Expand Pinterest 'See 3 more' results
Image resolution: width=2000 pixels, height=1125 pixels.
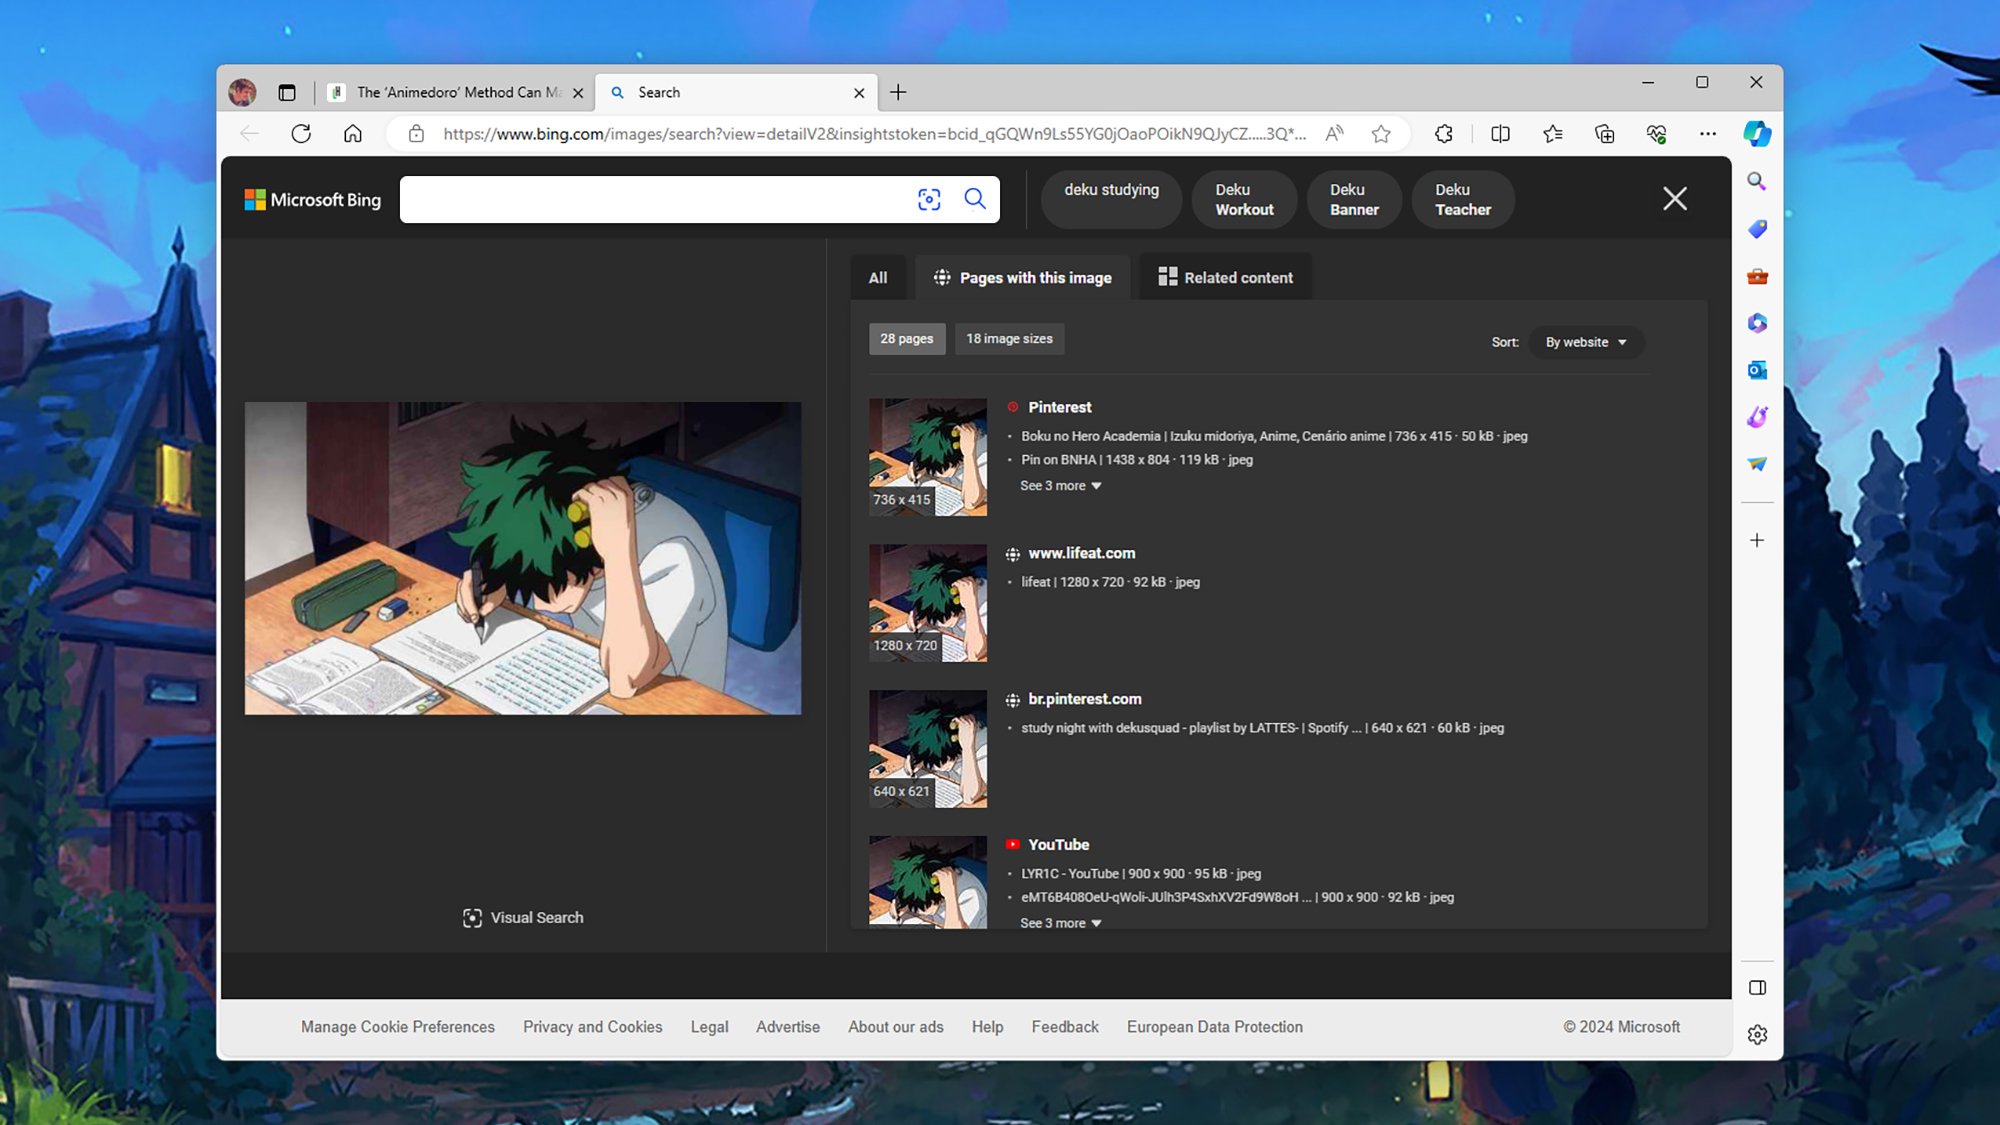pos(1058,485)
